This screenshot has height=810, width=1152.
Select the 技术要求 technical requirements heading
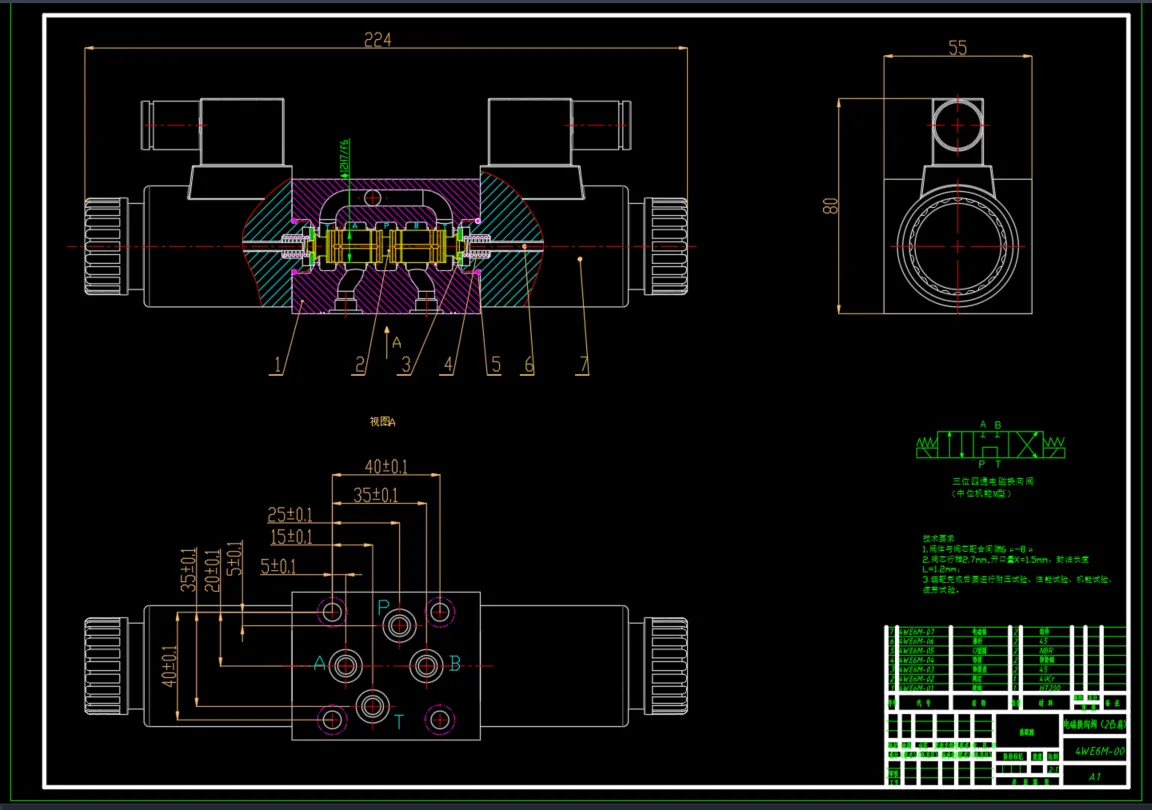pyautogui.click(x=938, y=538)
